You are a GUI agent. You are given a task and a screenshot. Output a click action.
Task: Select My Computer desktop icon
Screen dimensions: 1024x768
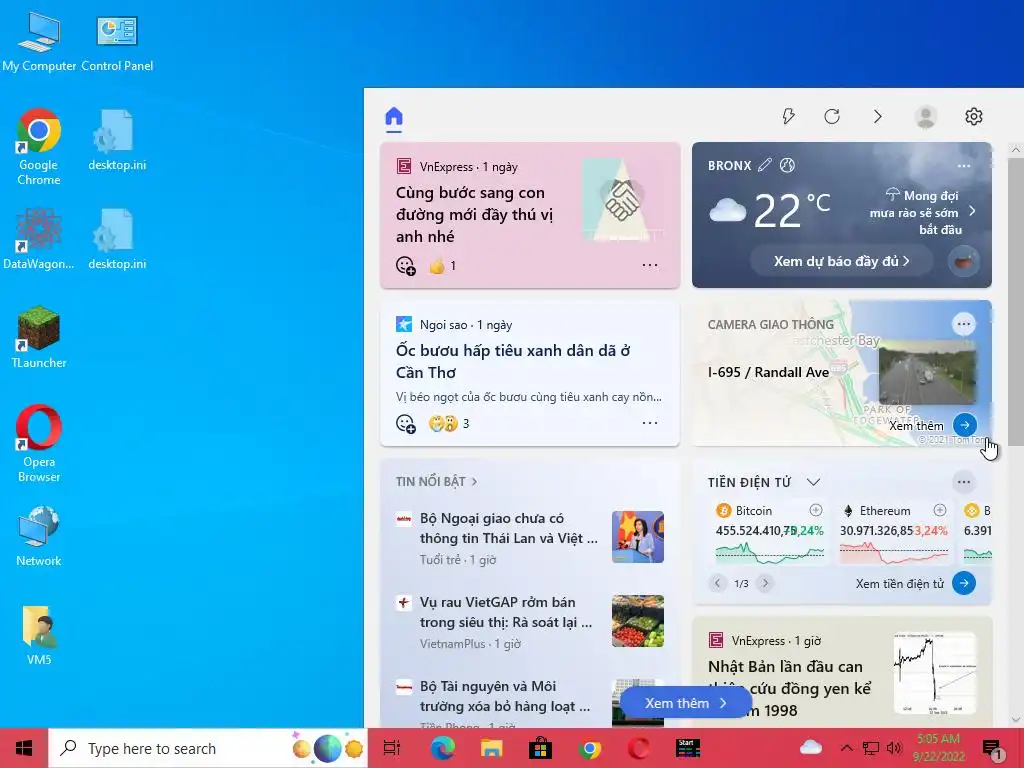[x=39, y=42]
